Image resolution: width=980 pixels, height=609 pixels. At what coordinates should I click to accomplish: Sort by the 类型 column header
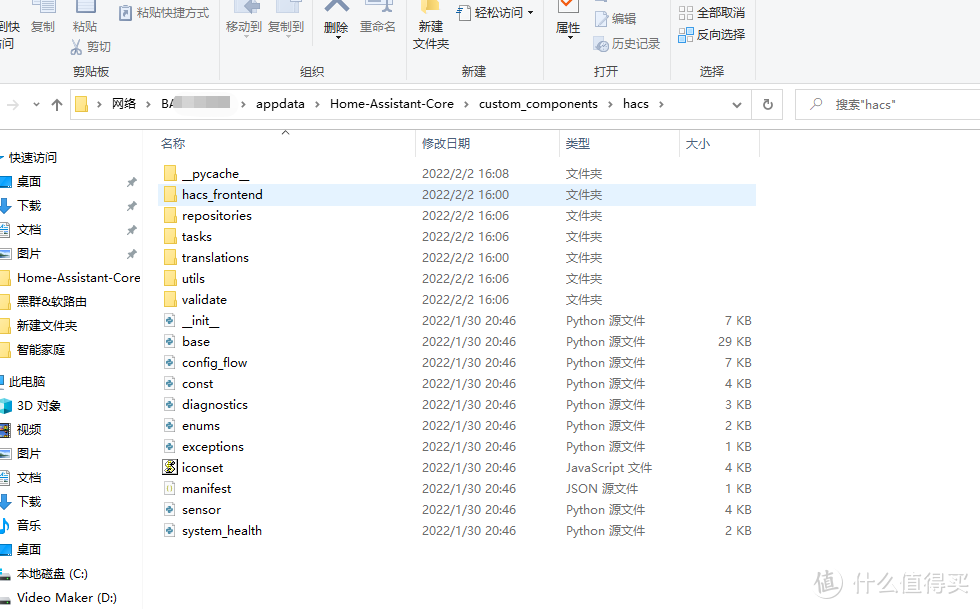point(578,144)
